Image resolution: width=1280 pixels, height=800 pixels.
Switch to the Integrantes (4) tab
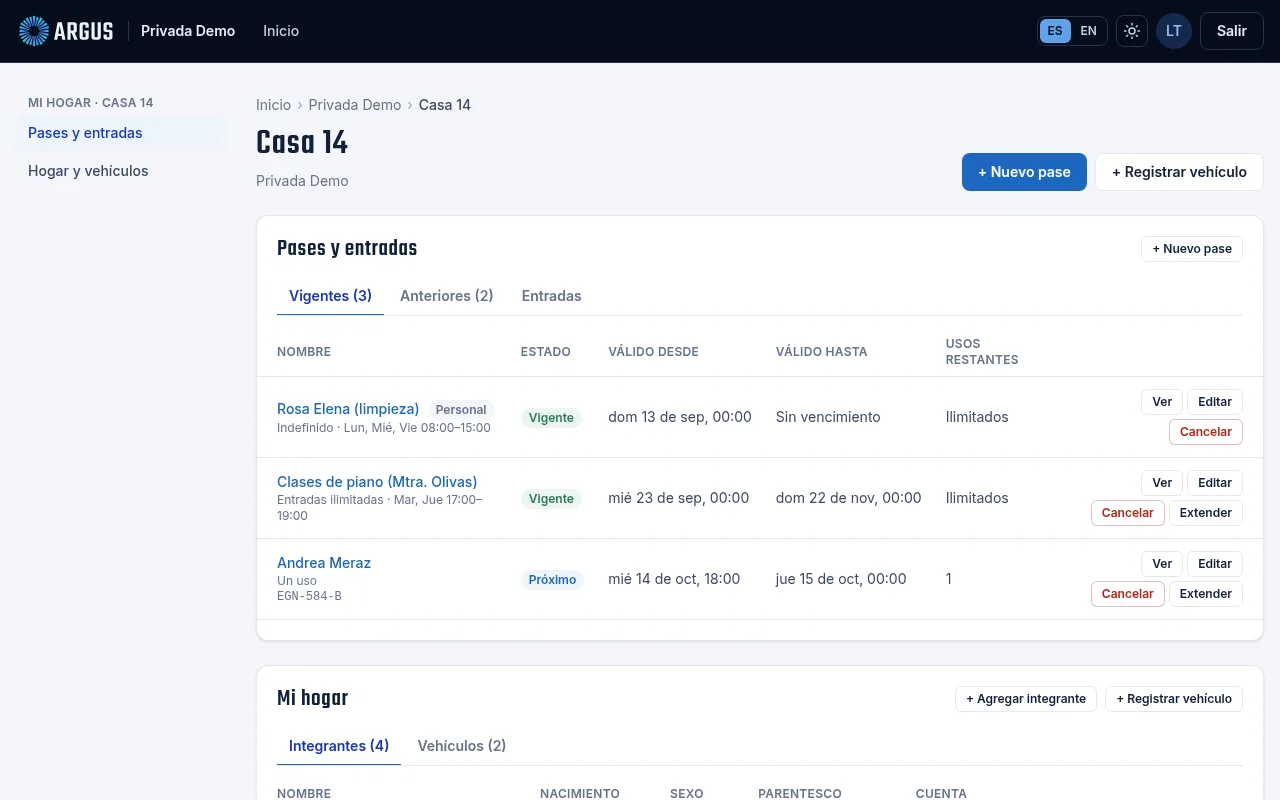(339, 746)
